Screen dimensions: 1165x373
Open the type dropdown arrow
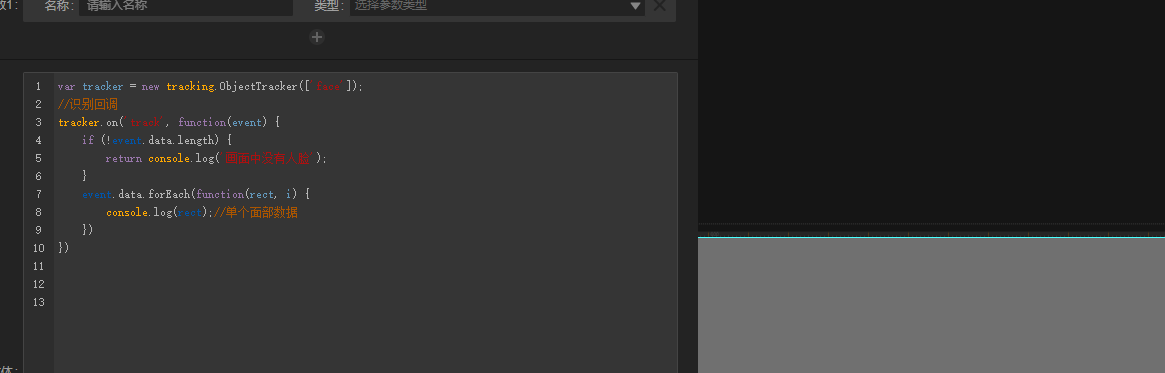pyautogui.click(x=636, y=6)
